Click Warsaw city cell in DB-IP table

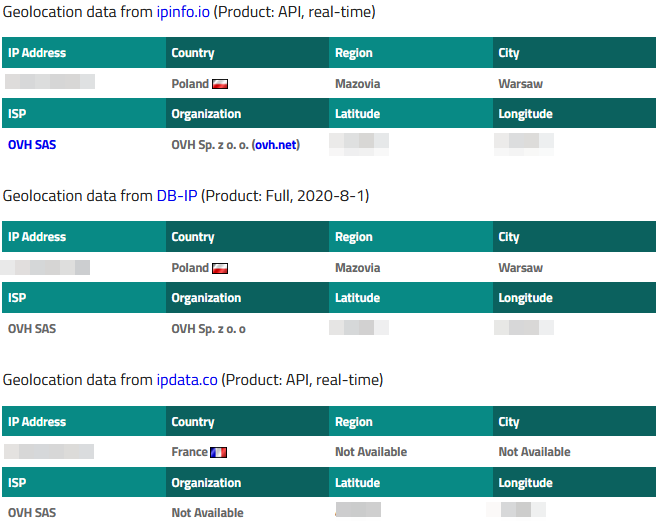pyautogui.click(x=520, y=268)
